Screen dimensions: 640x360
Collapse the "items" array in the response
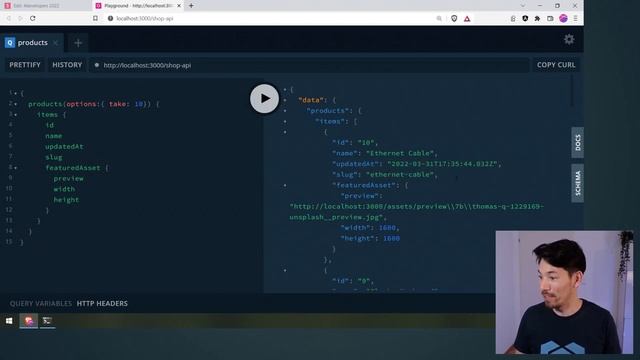tap(285, 121)
